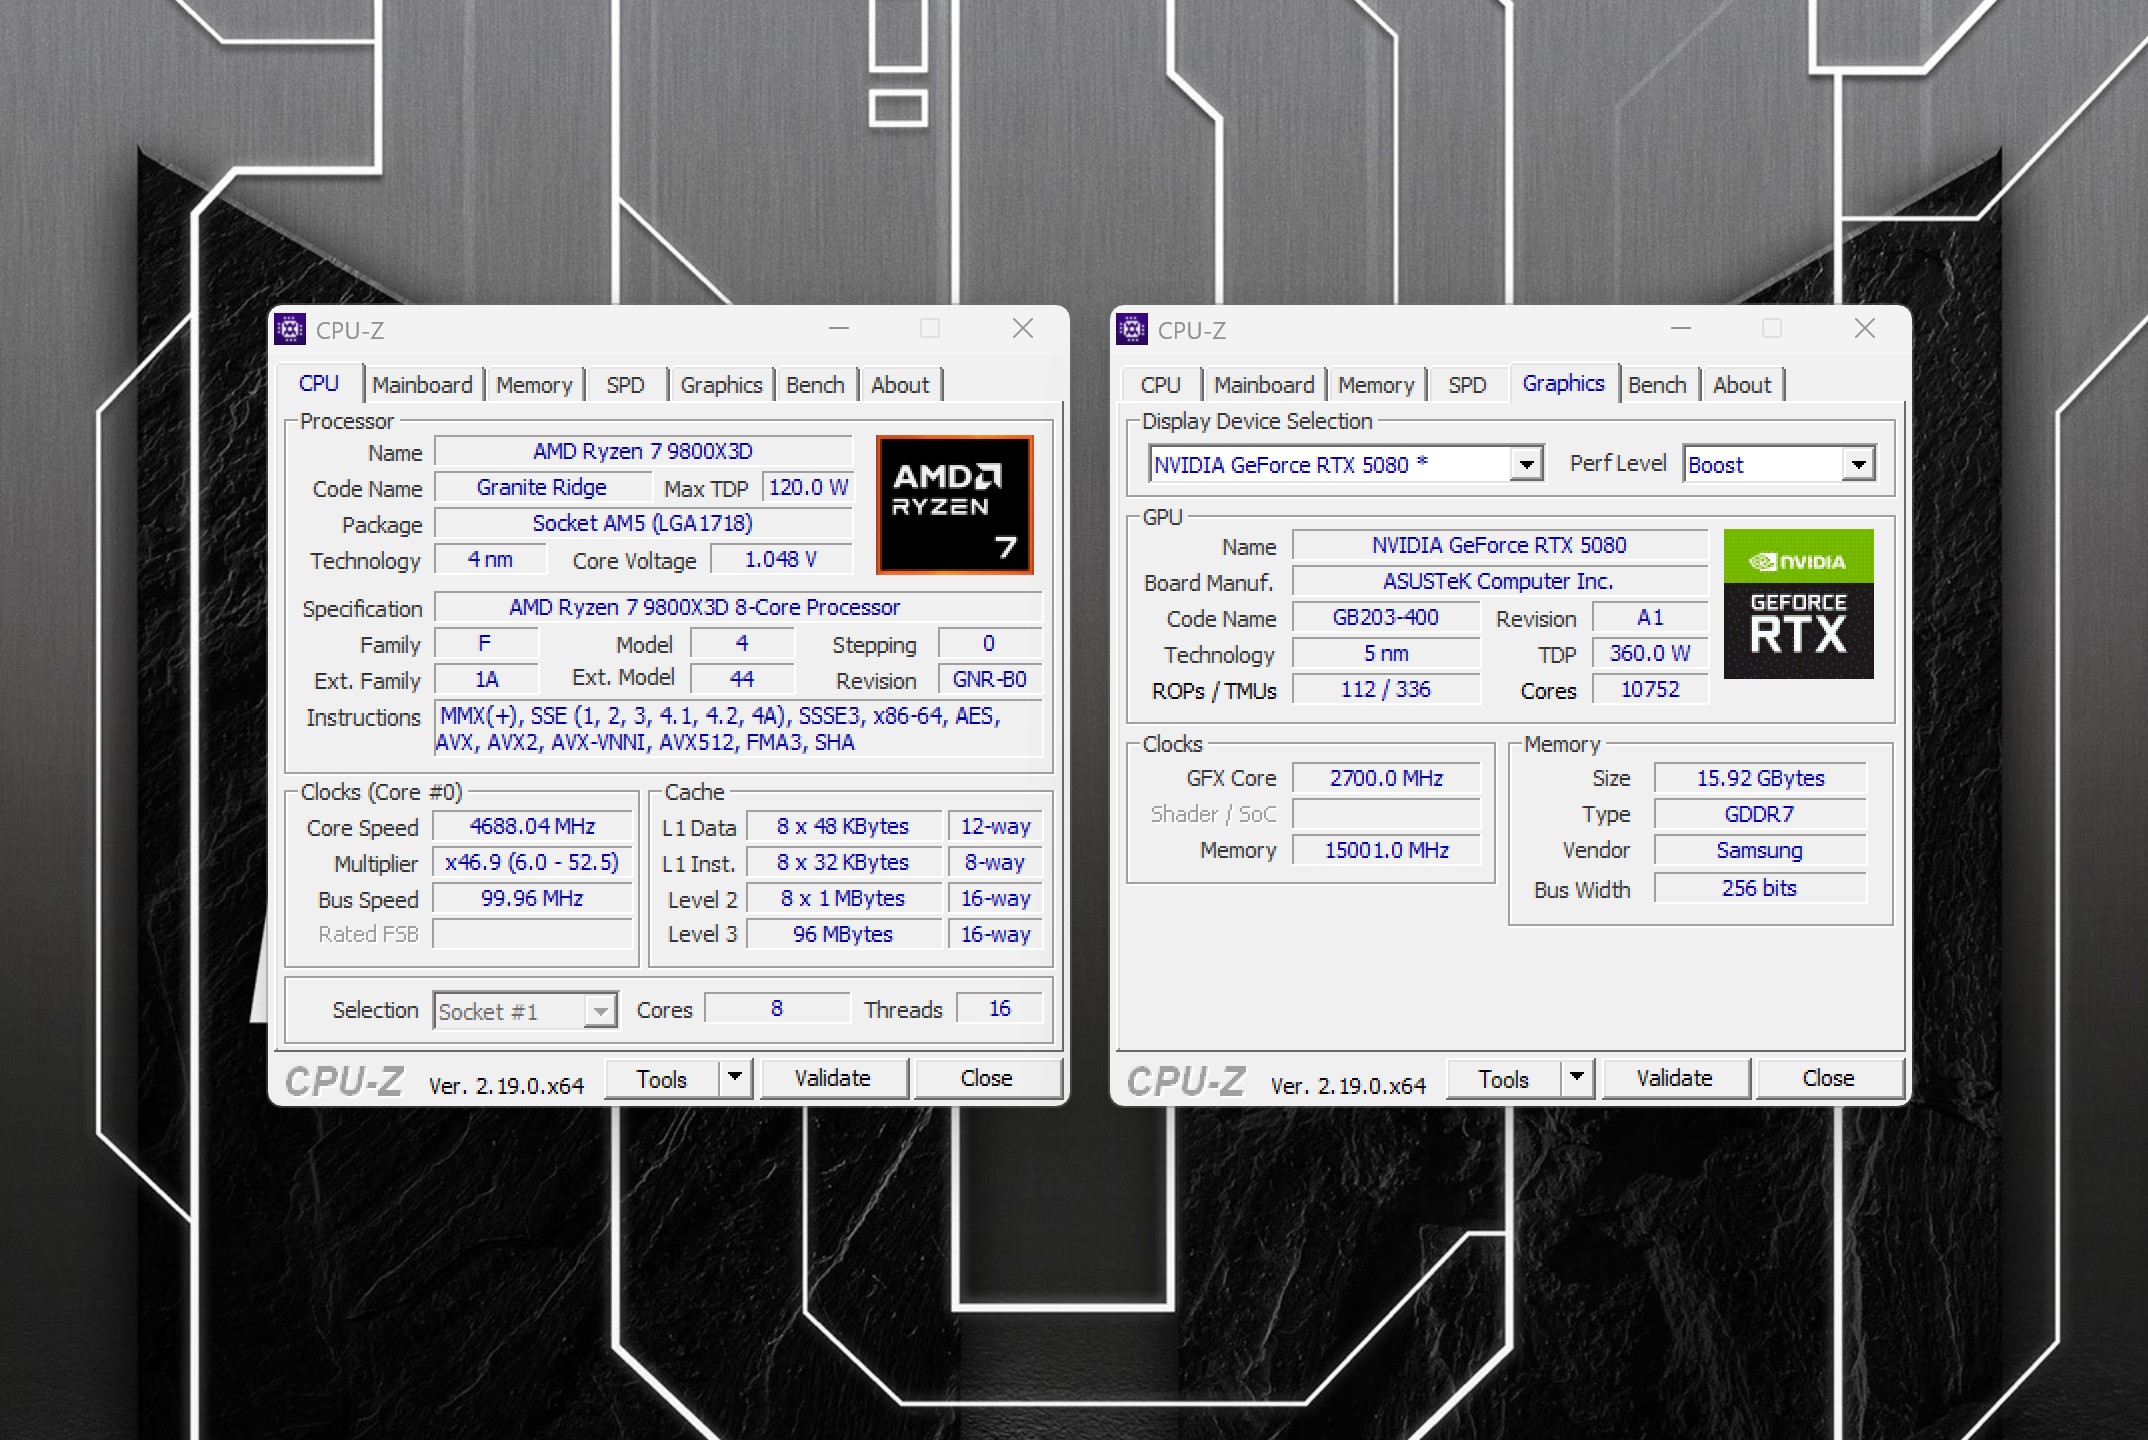The width and height of the screenshot is (2148, 1440).
Task: Click the NVIDIA GeForce RTX logo
Action: pyautogui.click(x=1798, y=604)
